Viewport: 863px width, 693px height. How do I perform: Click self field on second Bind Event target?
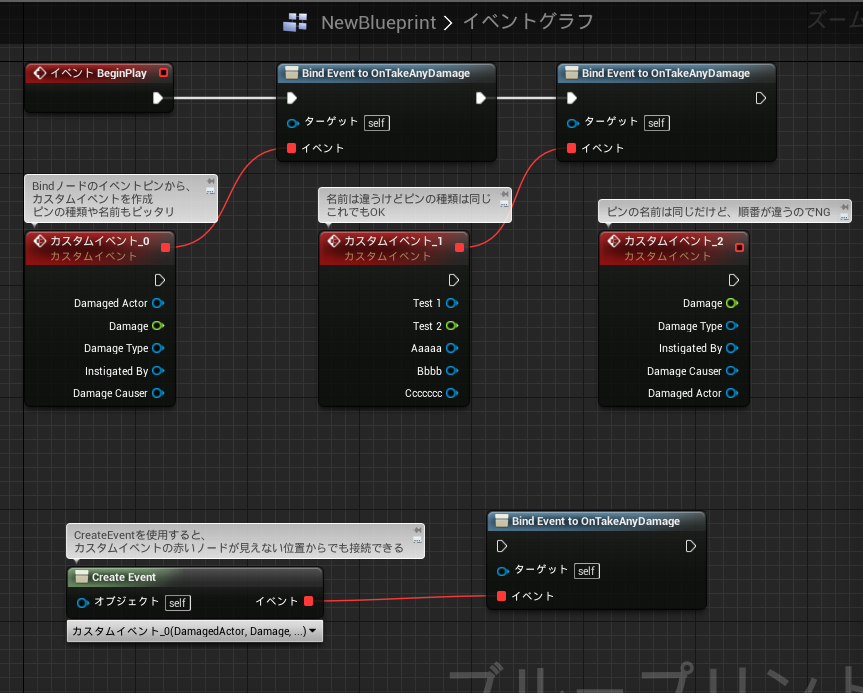[x=656, y=123]
